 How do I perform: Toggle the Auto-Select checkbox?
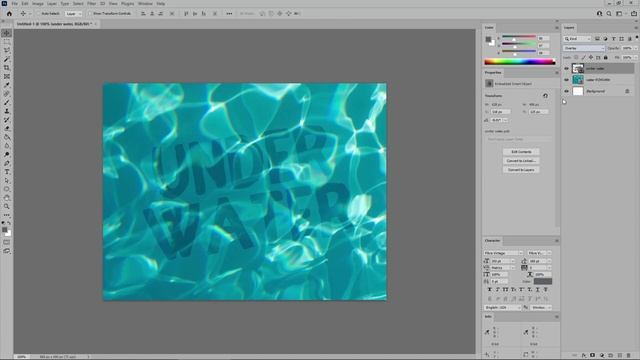click(38, 13)
